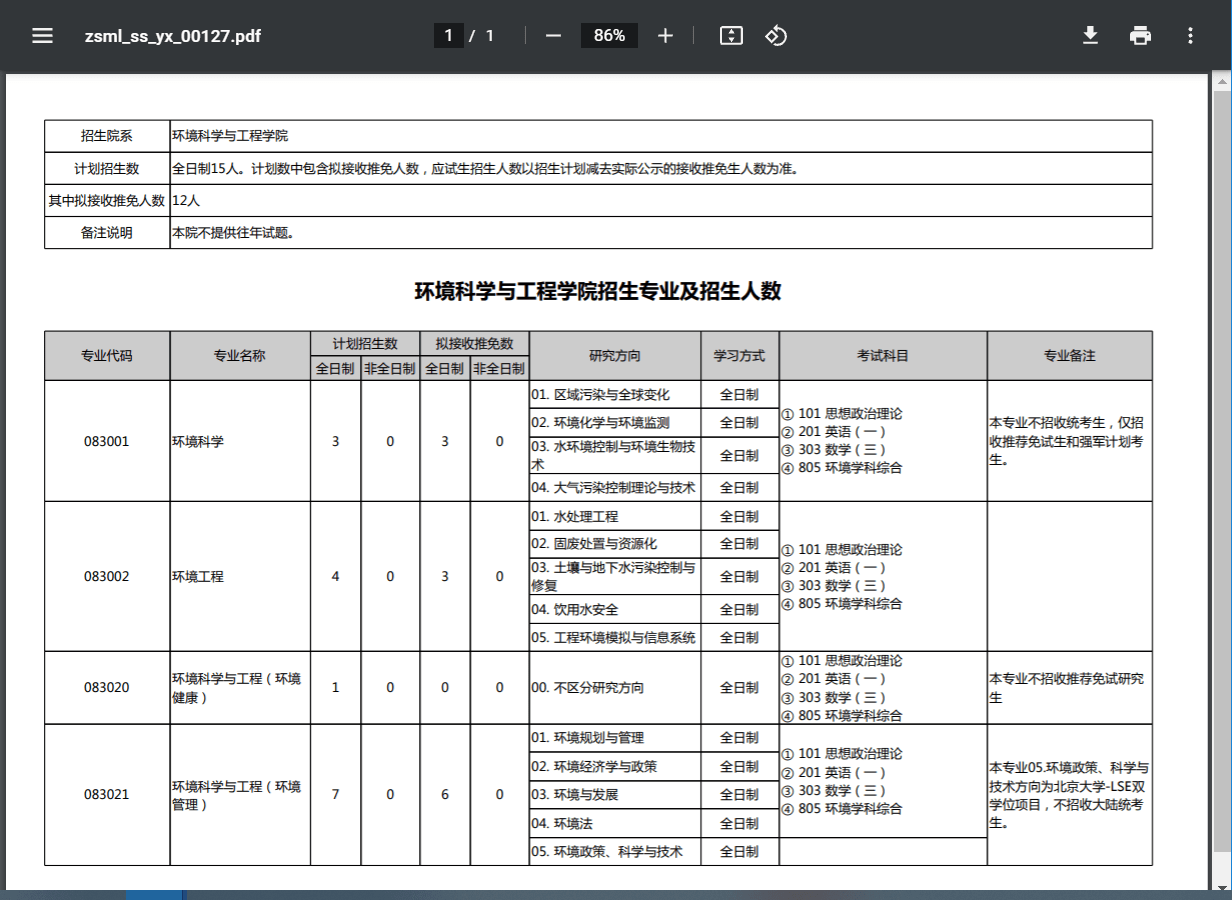
Task: Click the 083001 major code cell
Action: tap(107, 441)
